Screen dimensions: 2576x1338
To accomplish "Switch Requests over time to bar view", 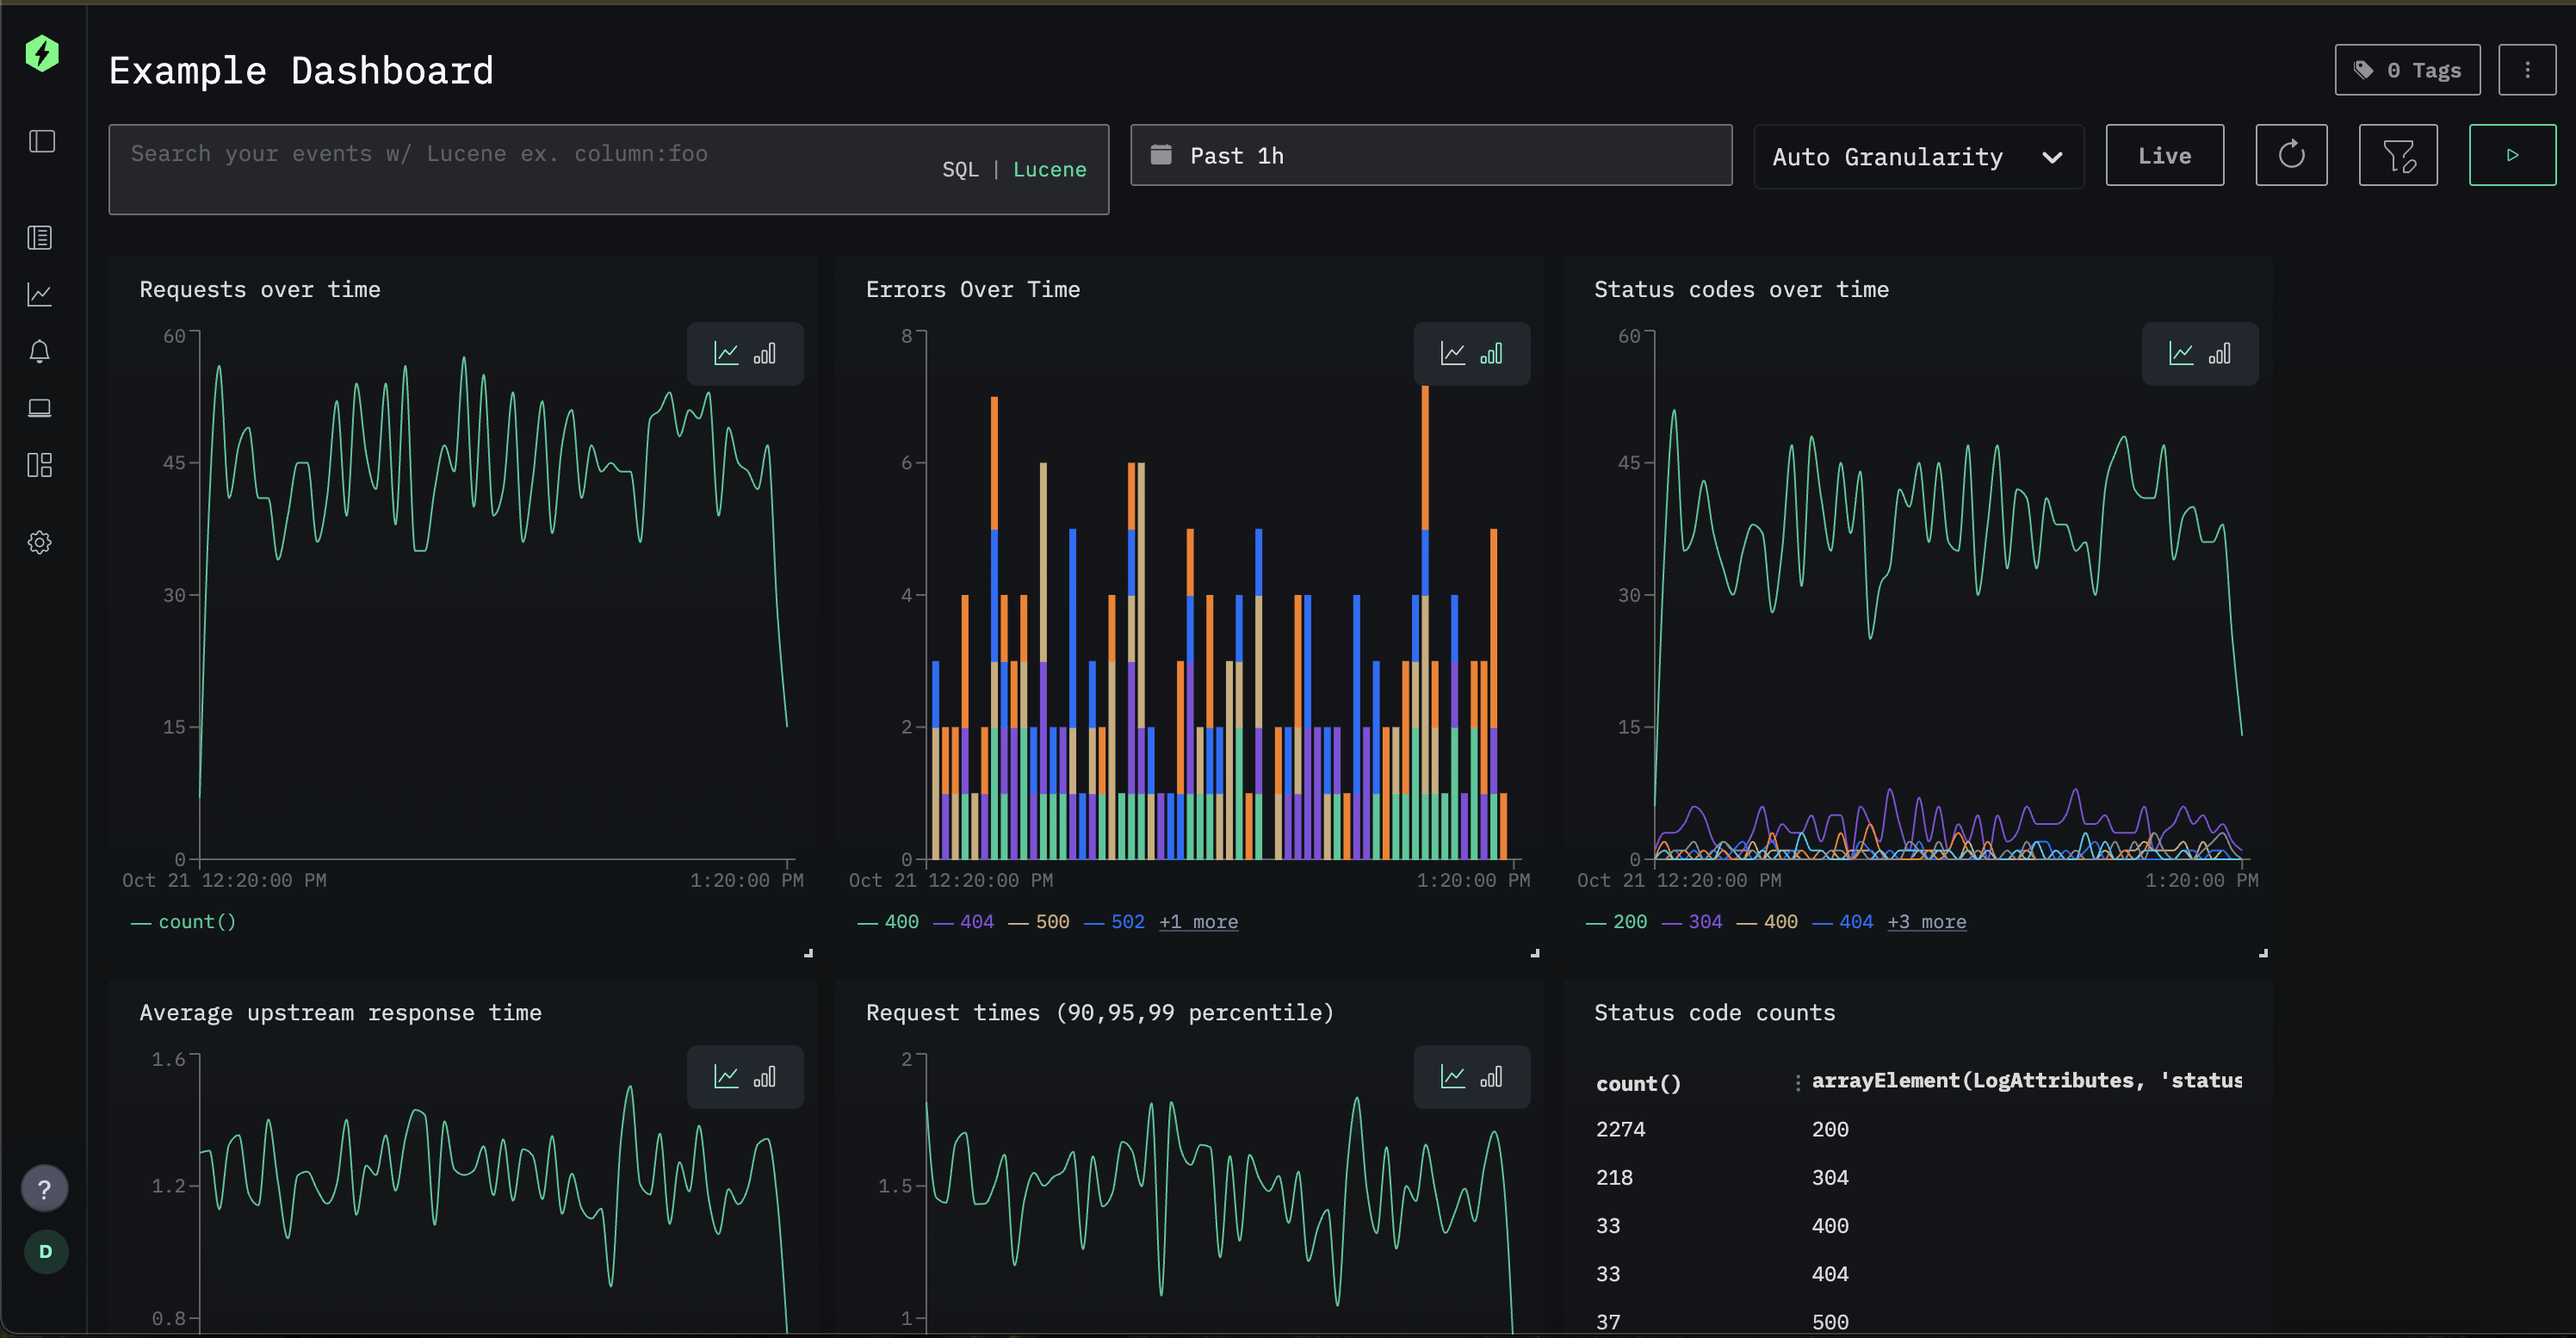I will (x=766, y=354).
